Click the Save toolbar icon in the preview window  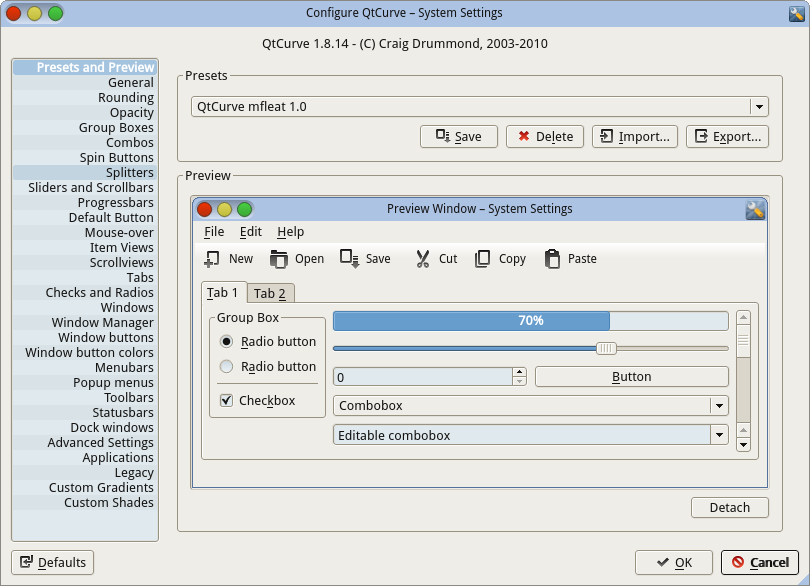(x=349, y=259)
